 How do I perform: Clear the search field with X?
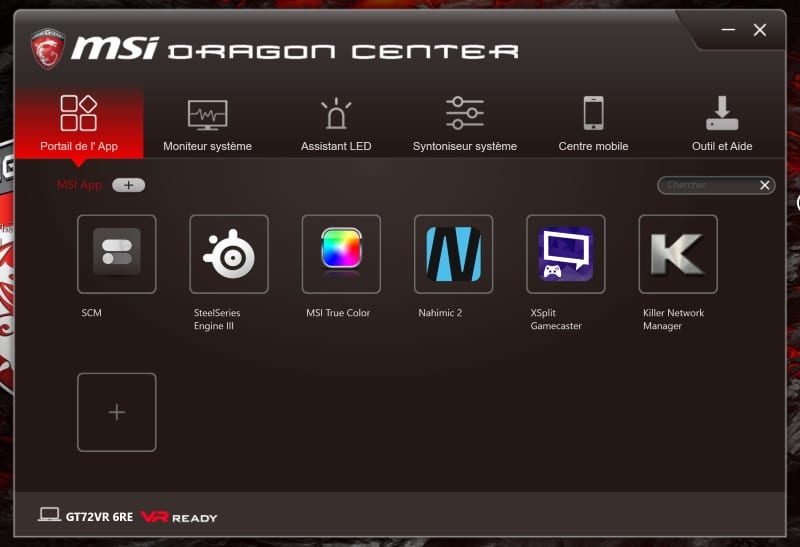click(764, 185)
